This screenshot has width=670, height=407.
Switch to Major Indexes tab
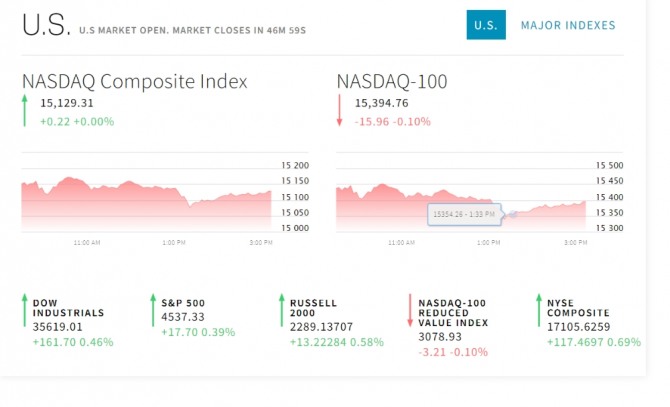pos(568,25)
